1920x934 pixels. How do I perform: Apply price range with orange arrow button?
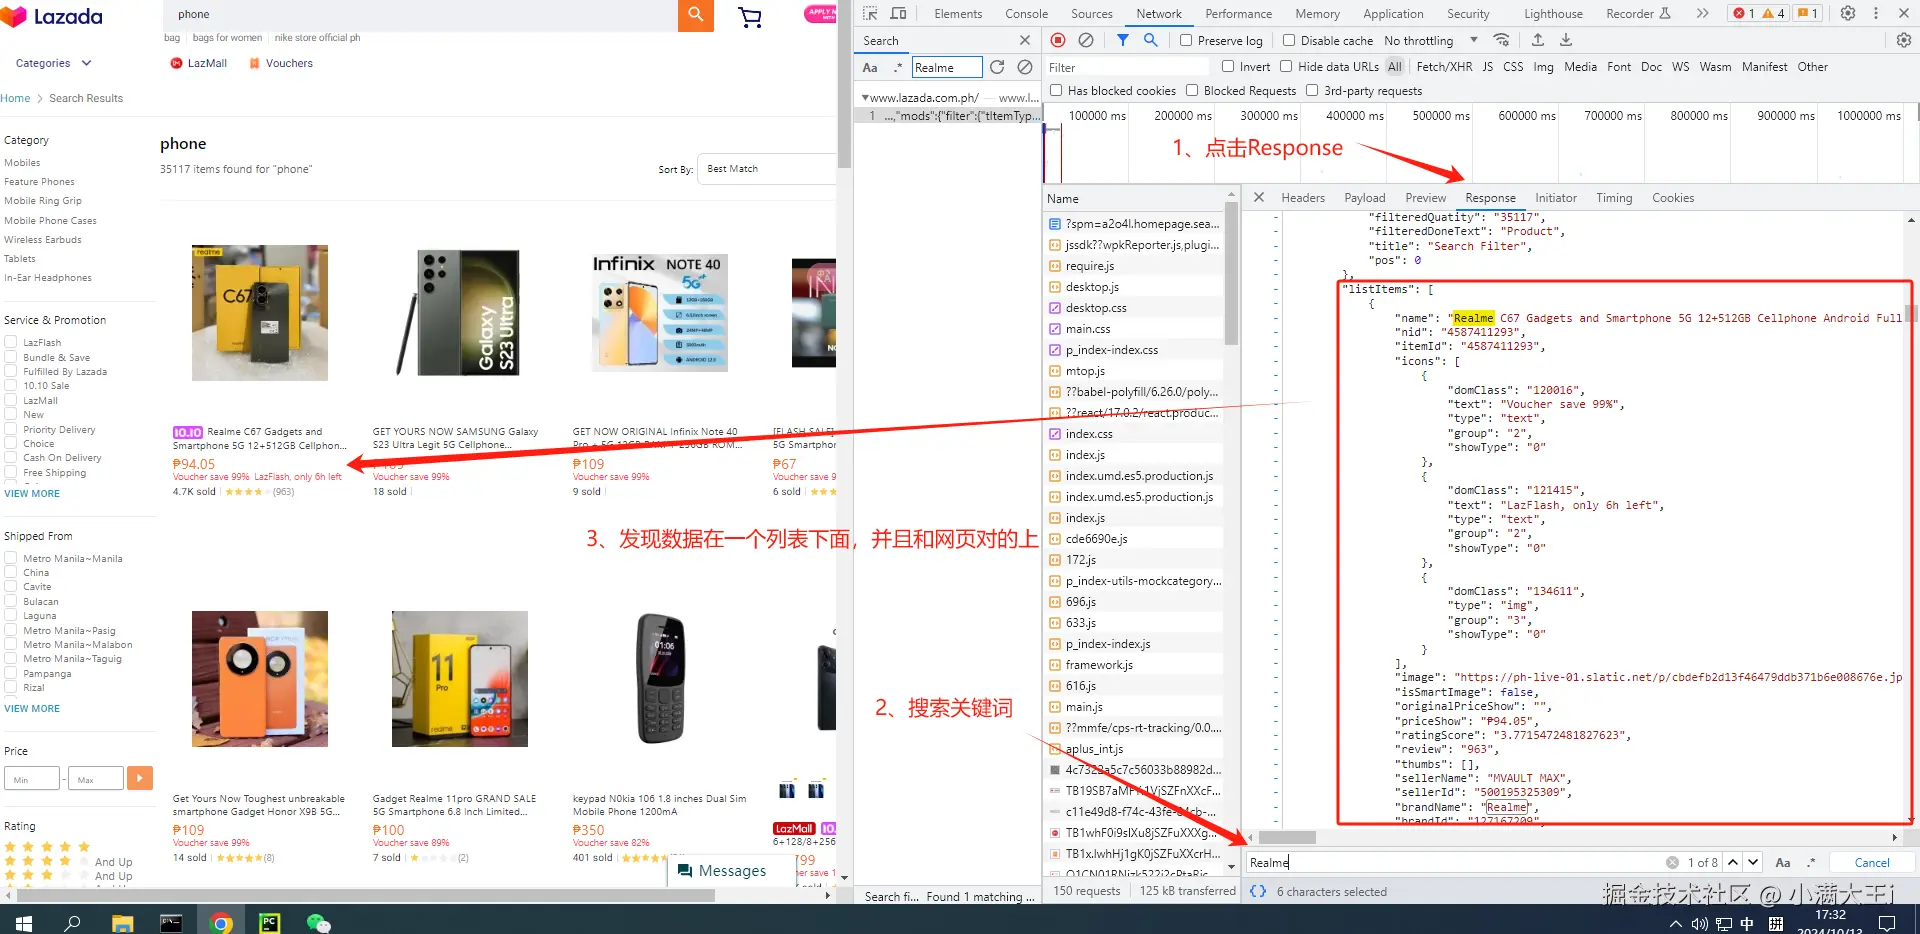pos(140,778)
